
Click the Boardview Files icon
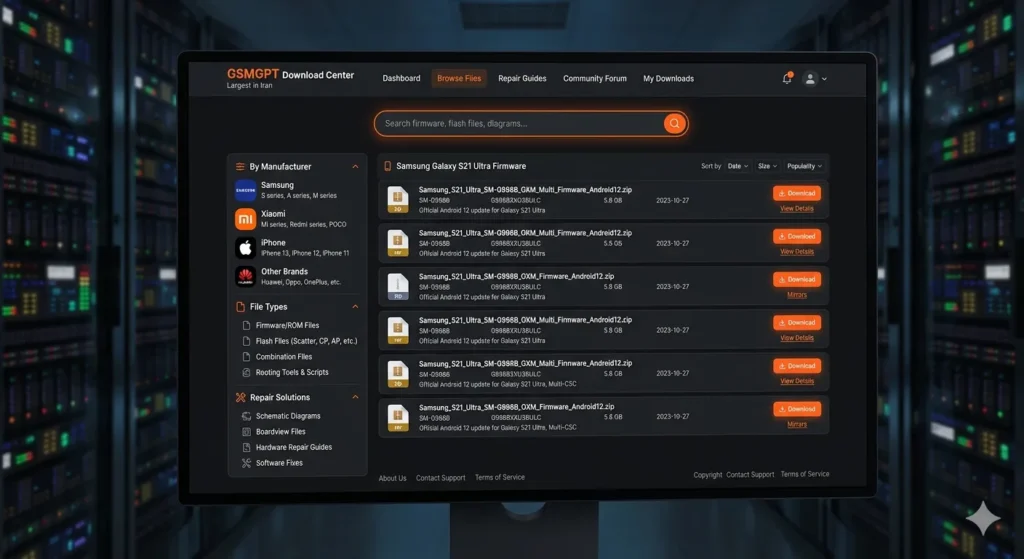point(246,432)
